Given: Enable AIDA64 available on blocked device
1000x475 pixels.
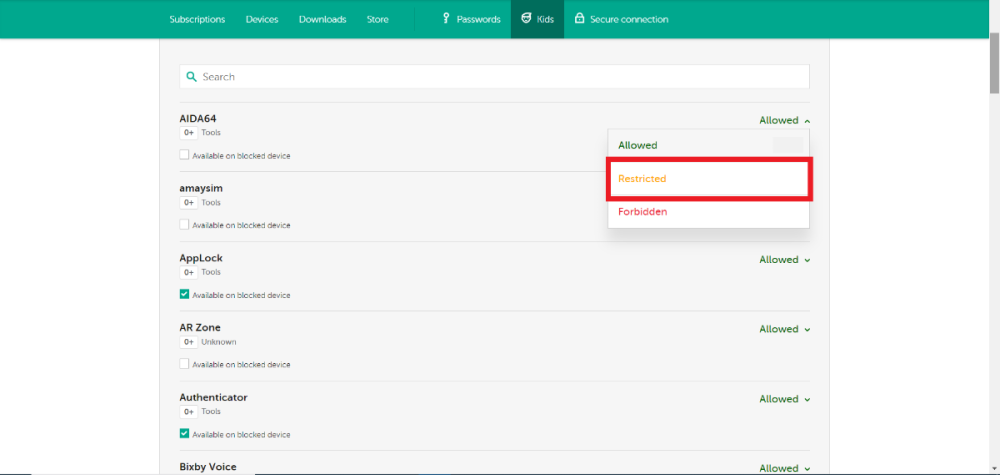Looking at the screenshot, I should pyautogui.click(x=184, y=155).
